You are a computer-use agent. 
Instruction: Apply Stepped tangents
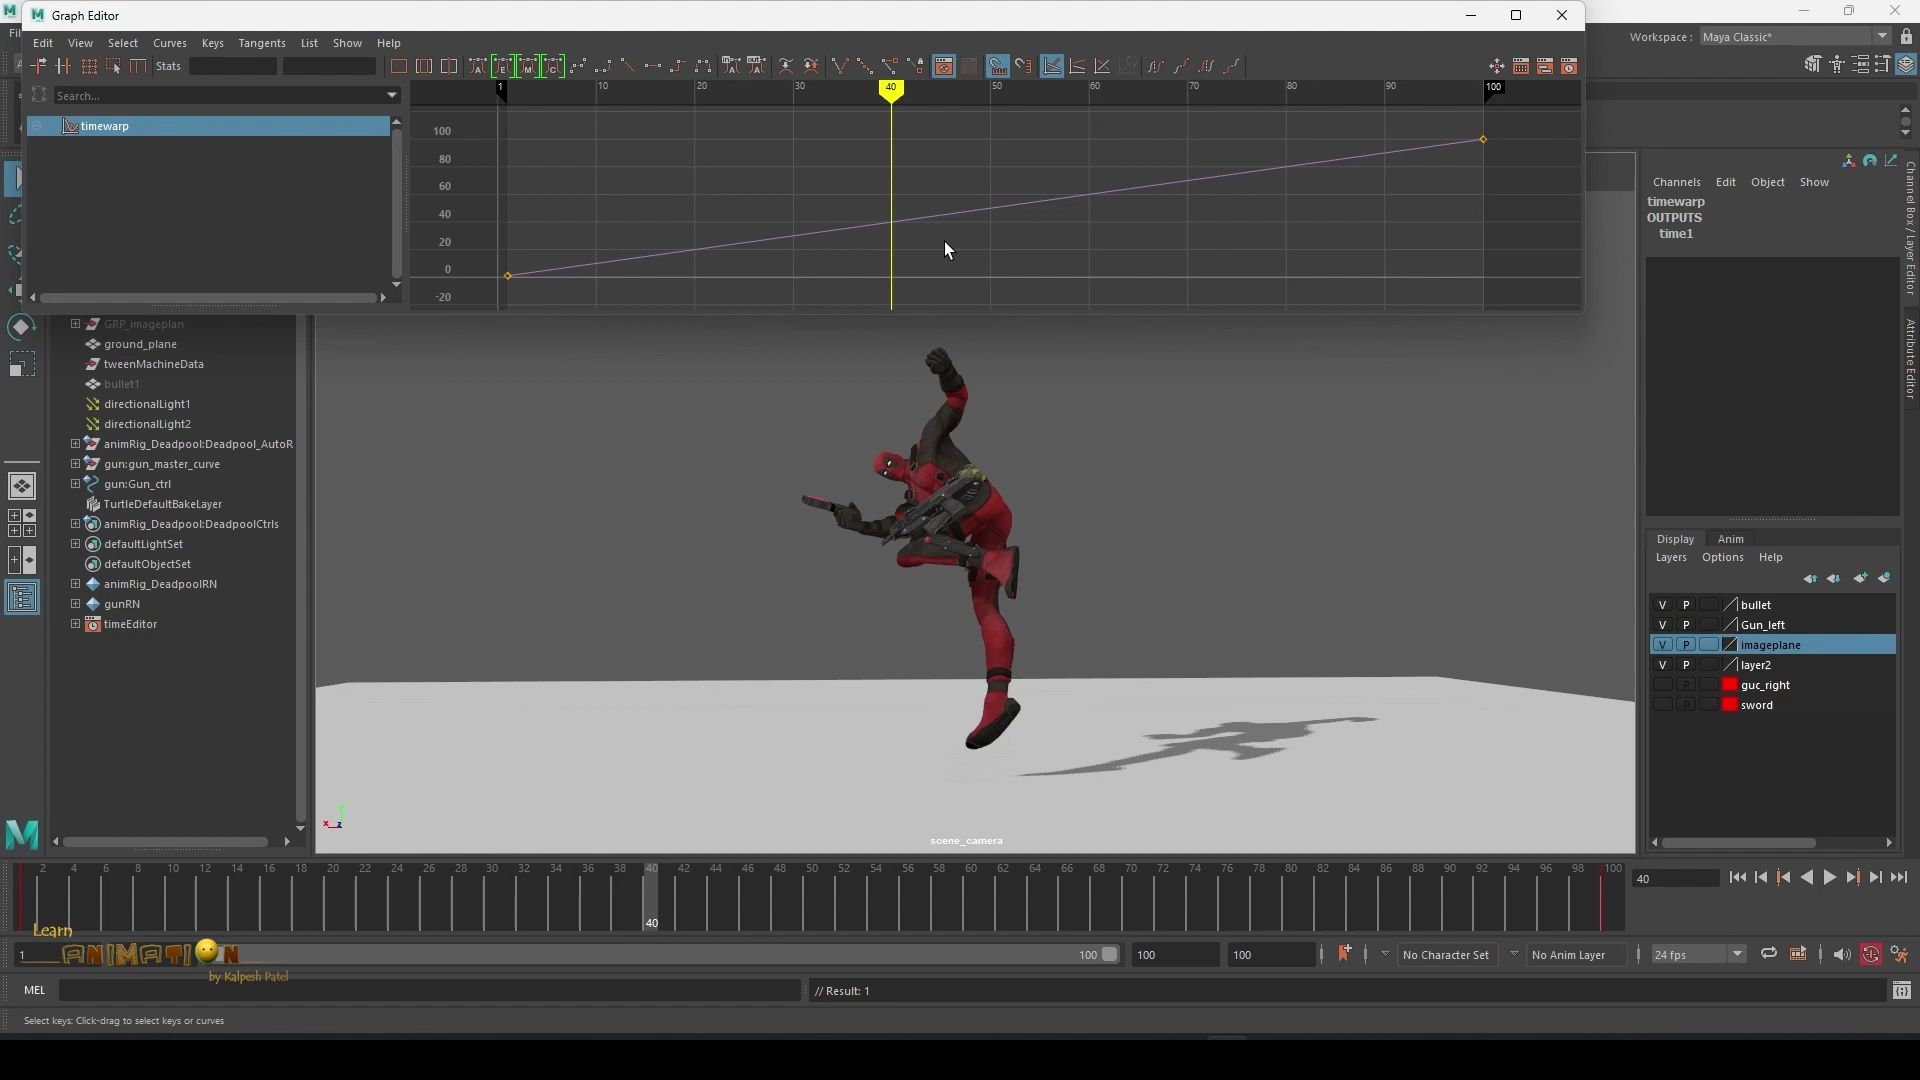click(678, 66)
